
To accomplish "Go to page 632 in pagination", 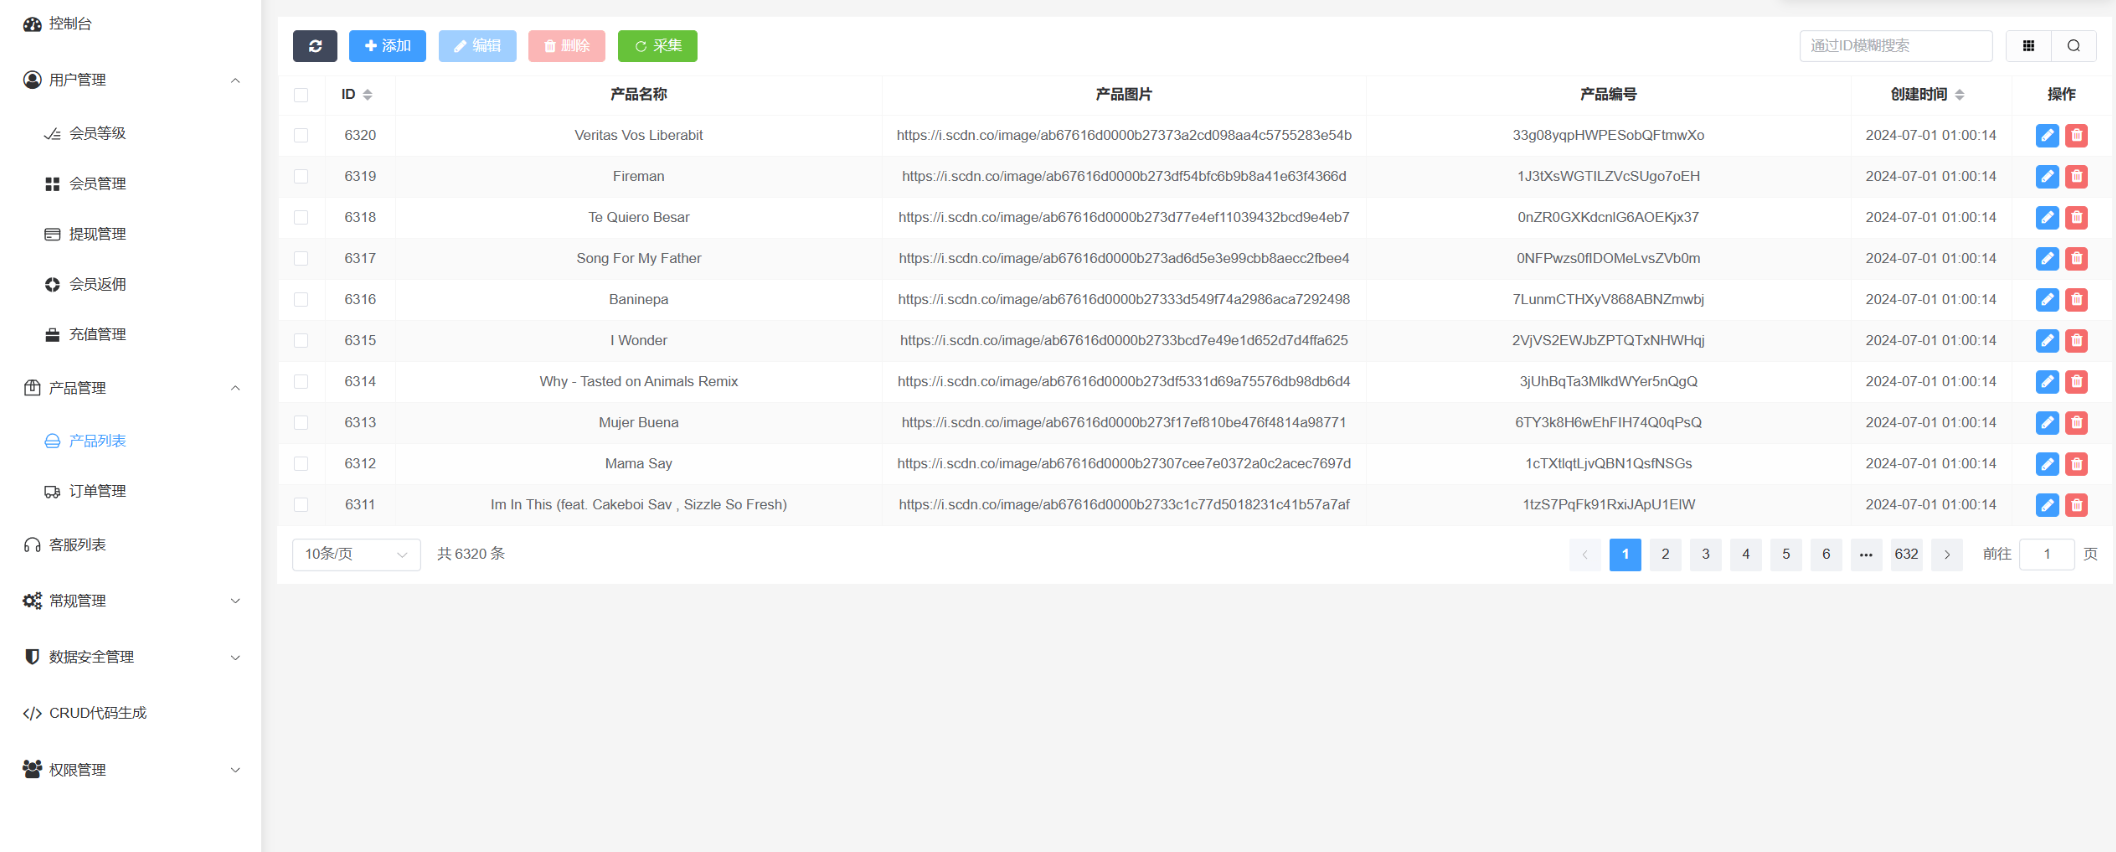I will click(1906, 554).
